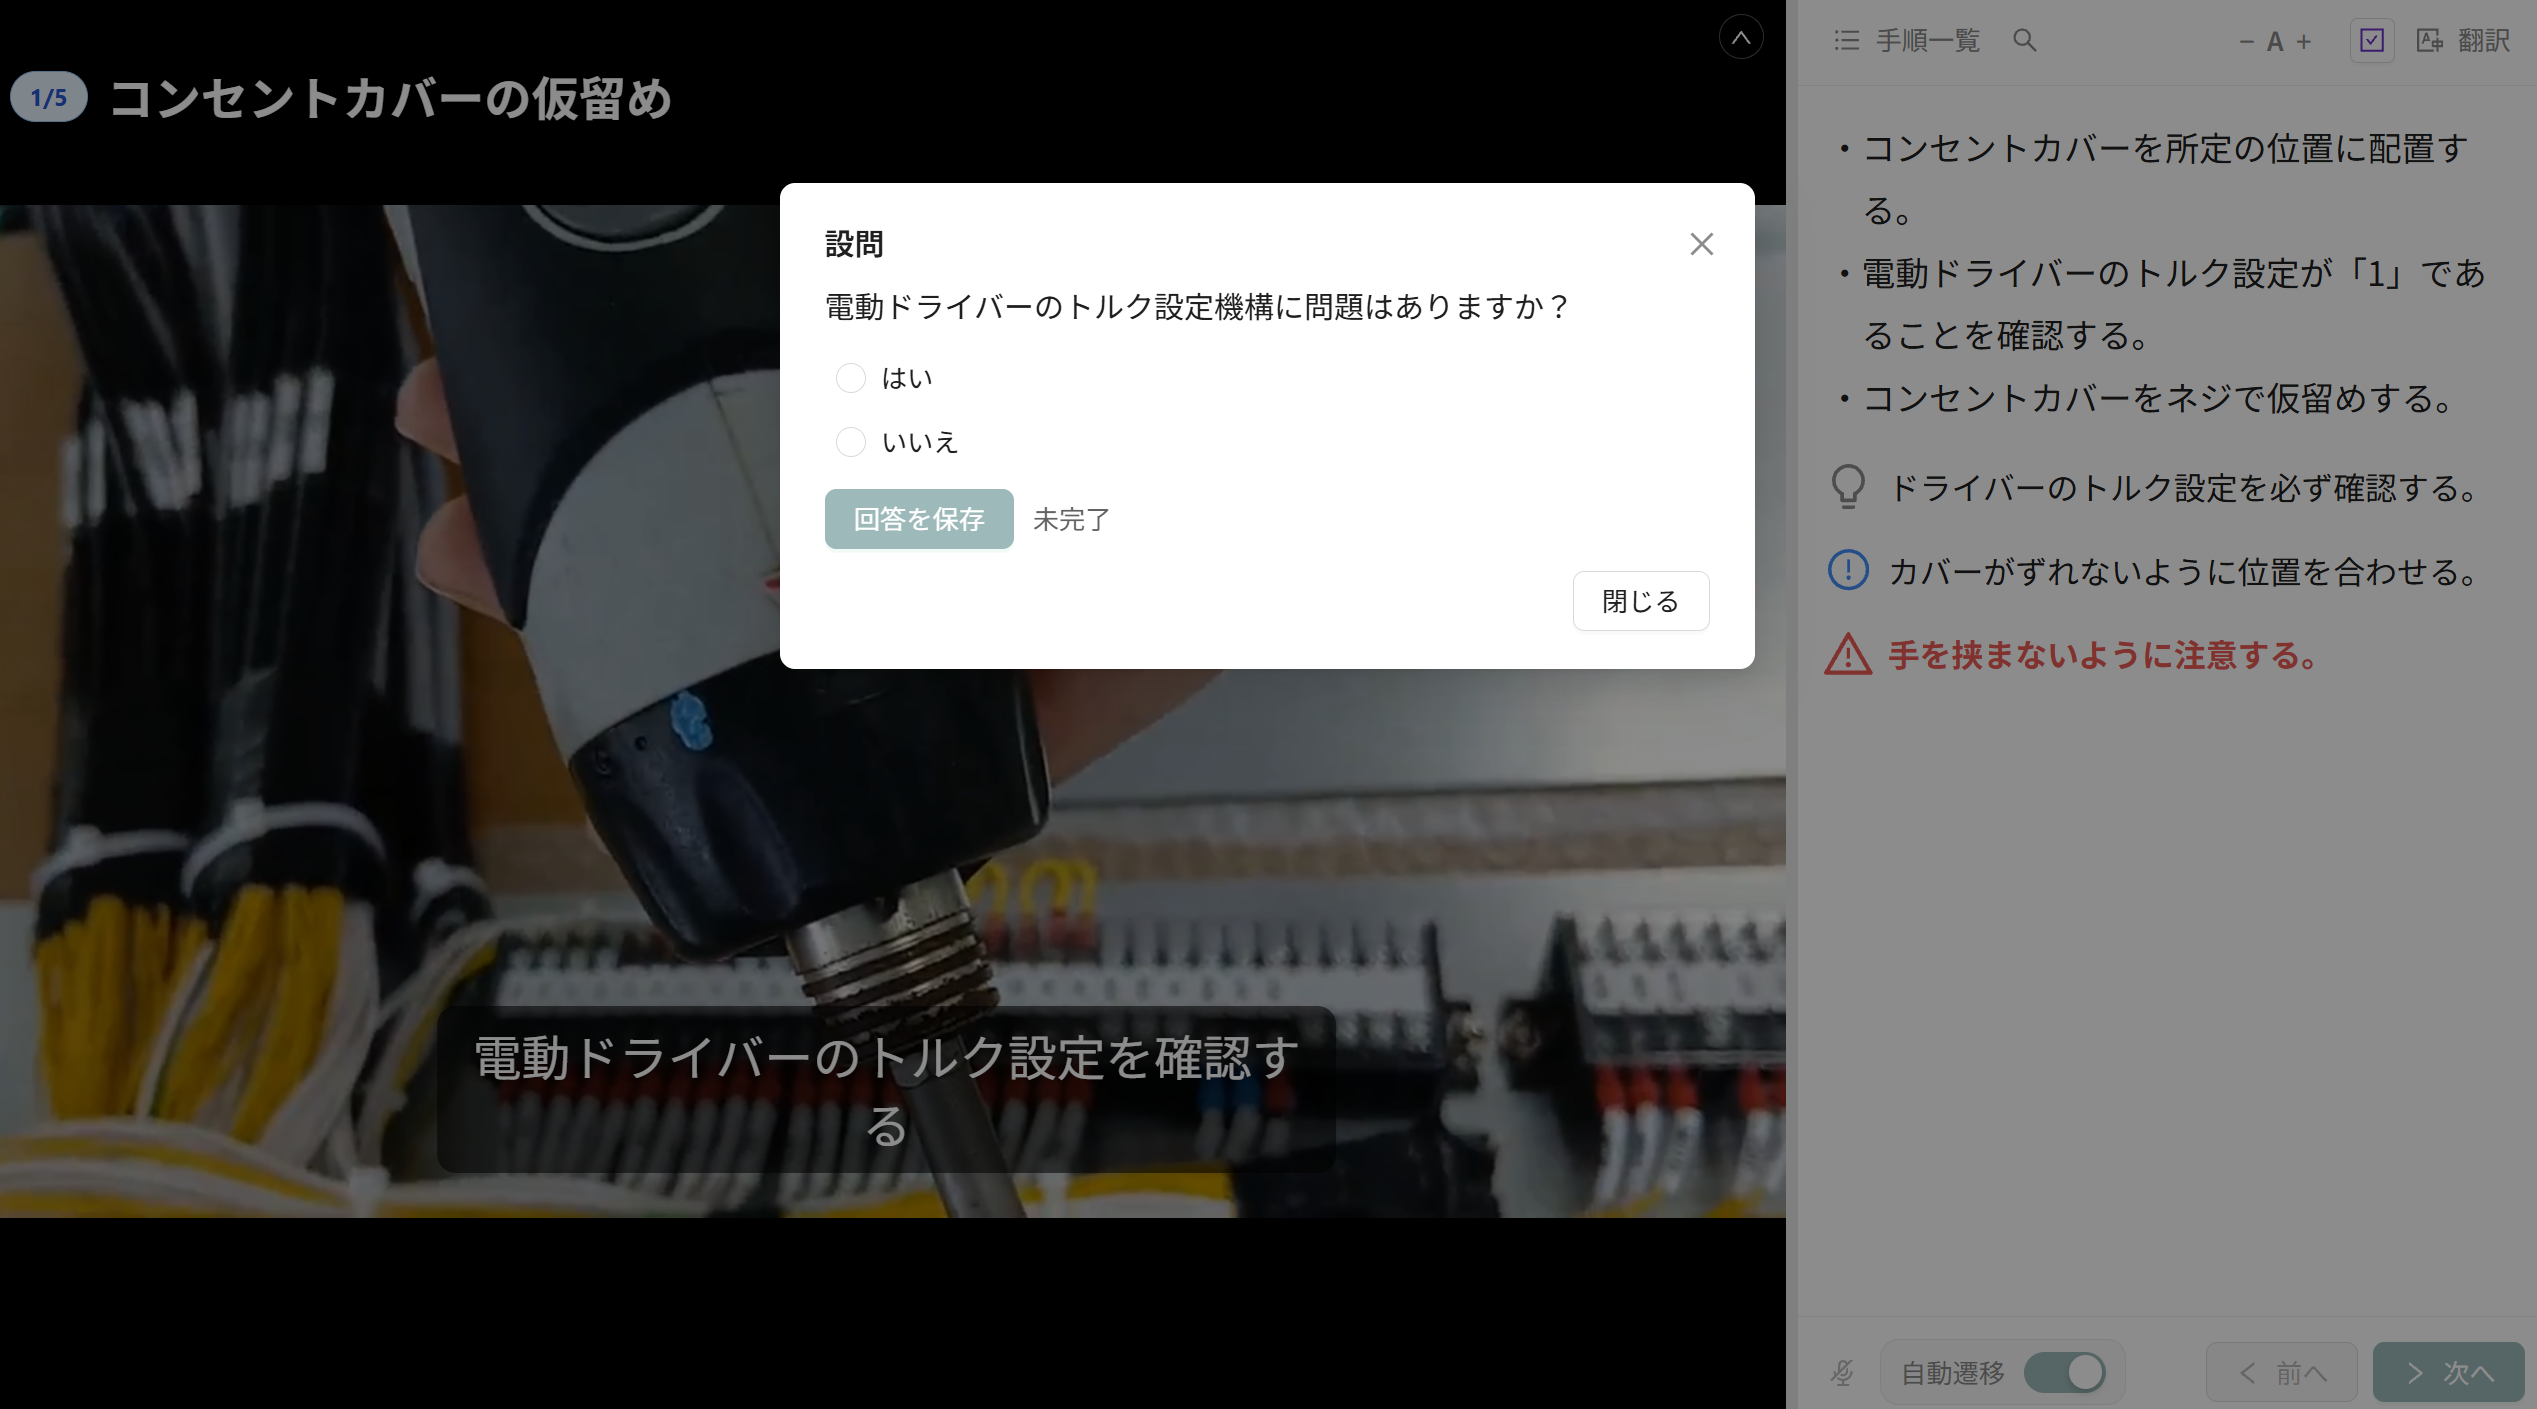Image resolution: width=2537 pixels, height=1409 pixels.
Task: Click the 回答を保存 button
Action: coord(919,519)
